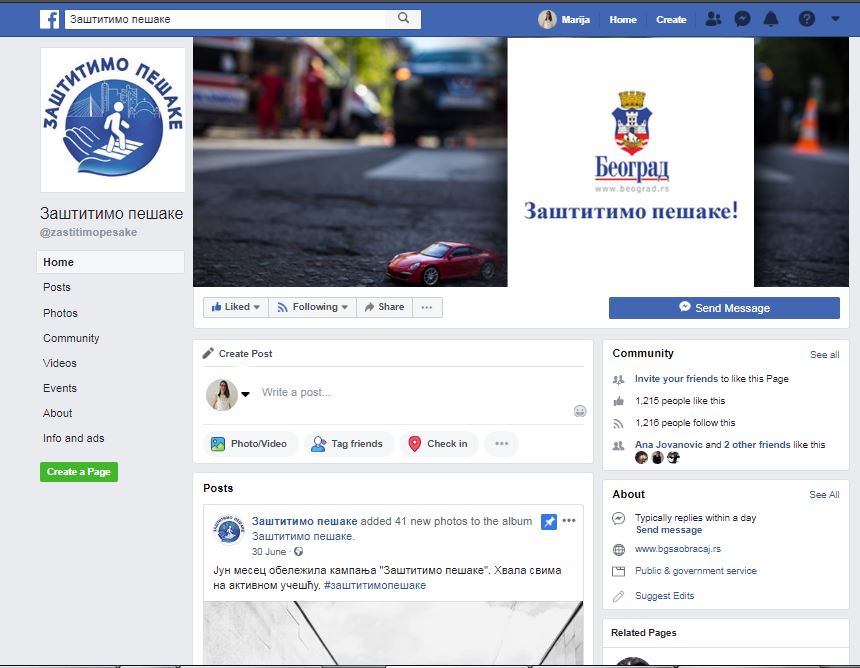
Task: Click the Facebook logo icon
Action: pos(49,19)
